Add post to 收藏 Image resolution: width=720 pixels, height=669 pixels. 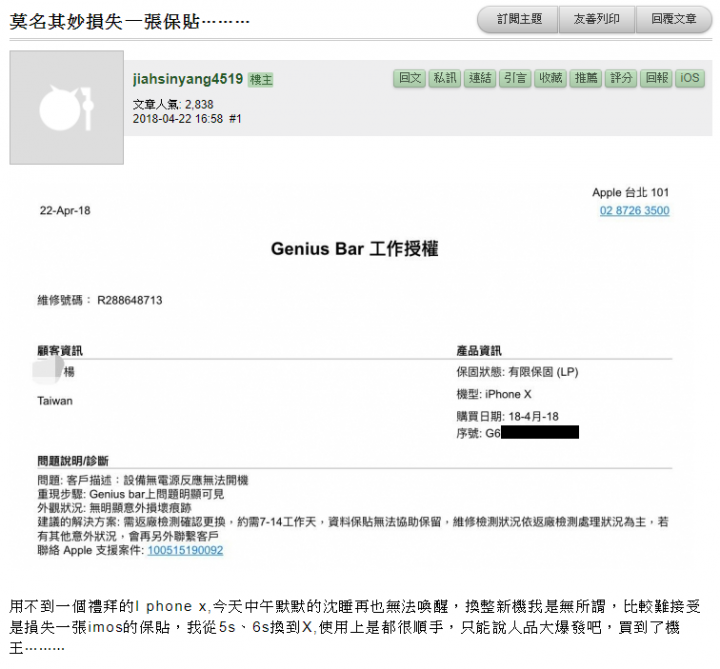click(x=550, y=78)
